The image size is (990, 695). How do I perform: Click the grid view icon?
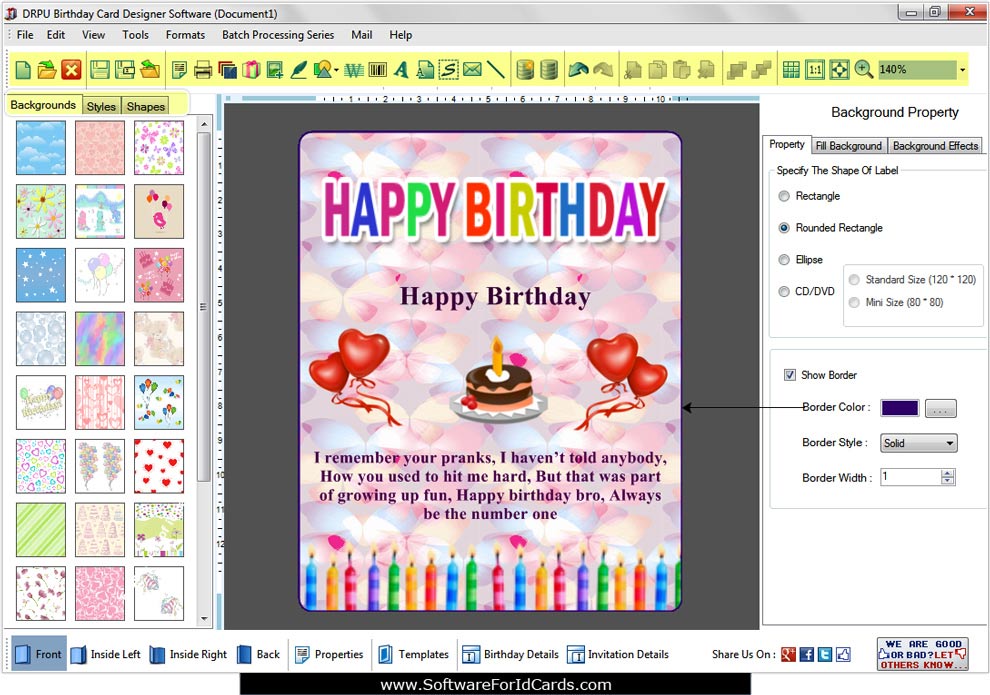pyautogui.click(x=791, y=70)
